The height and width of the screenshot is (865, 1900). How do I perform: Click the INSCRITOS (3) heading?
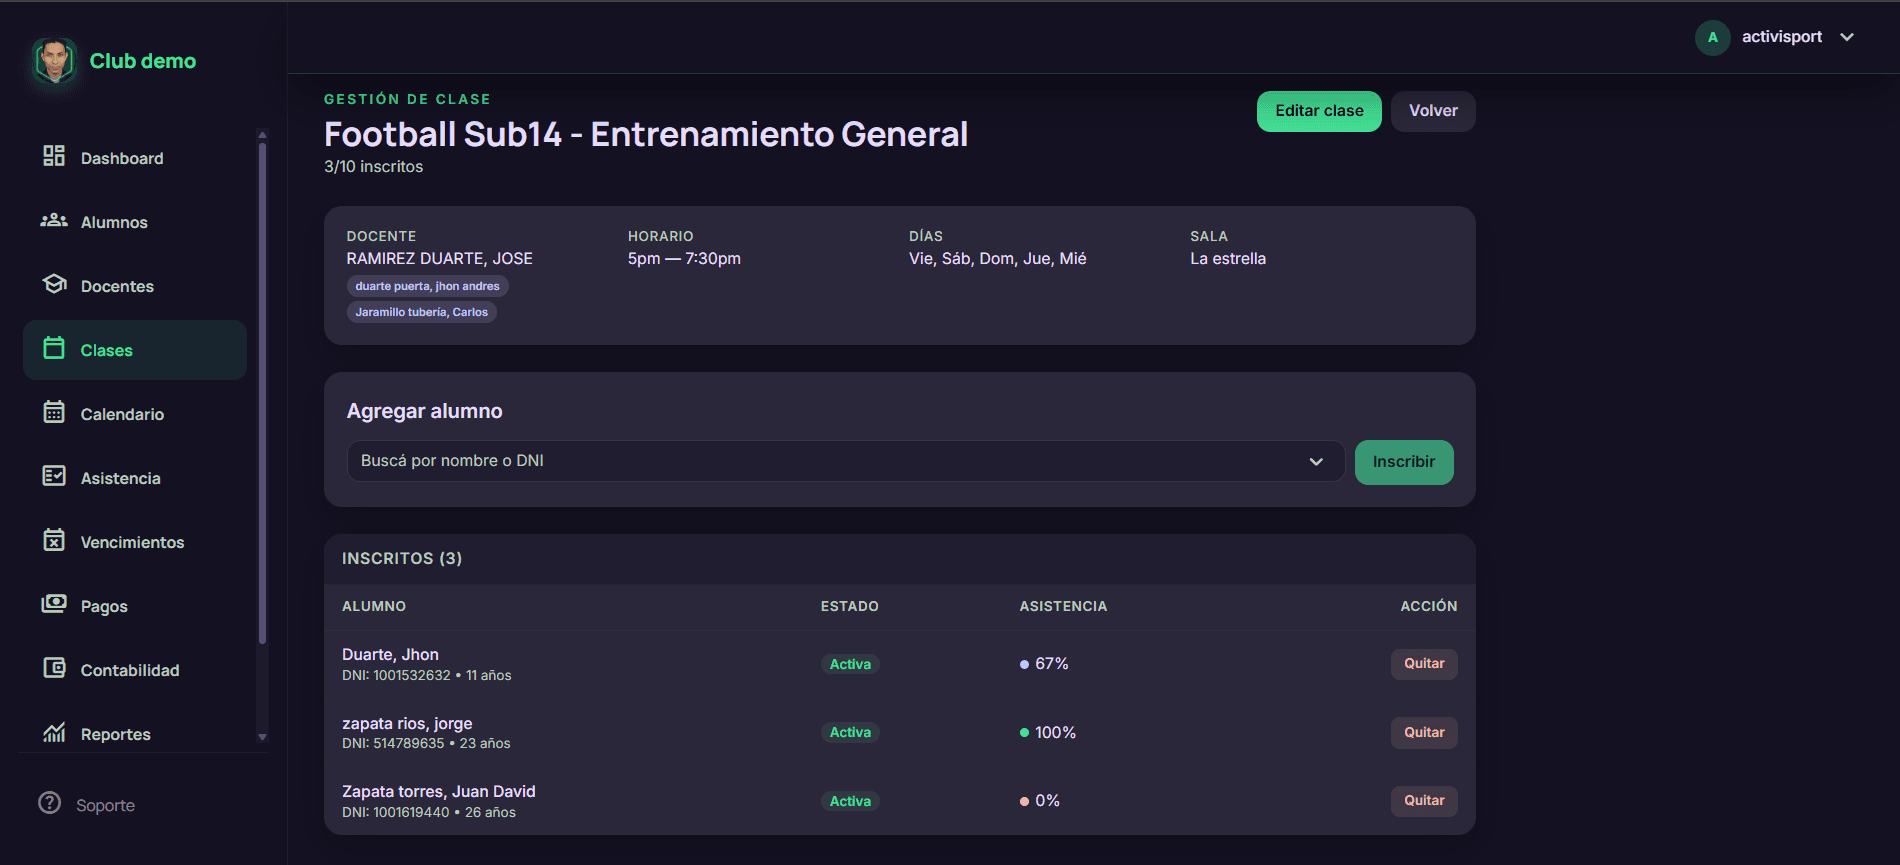click(402, 559)
